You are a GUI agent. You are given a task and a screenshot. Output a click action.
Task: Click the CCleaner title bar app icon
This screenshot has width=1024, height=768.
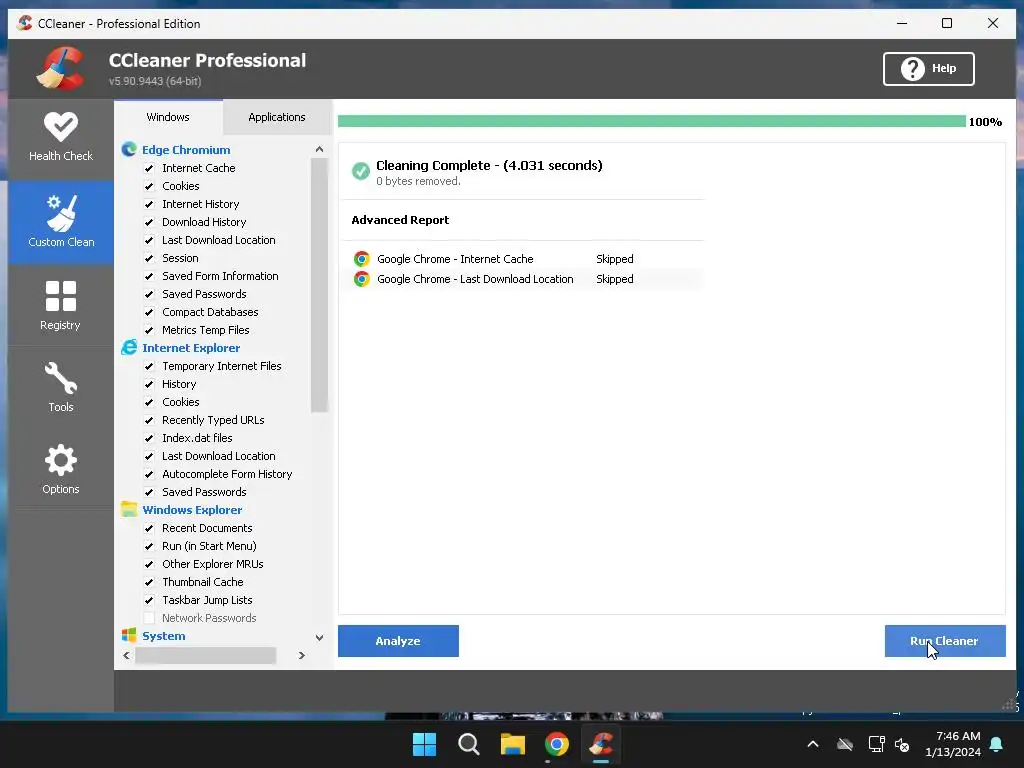[x=25, y=23]
